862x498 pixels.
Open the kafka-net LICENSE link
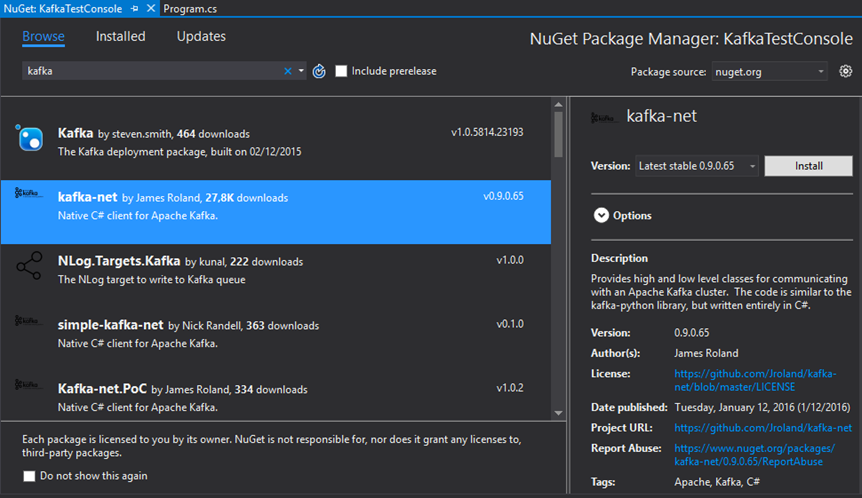[755, 380]
